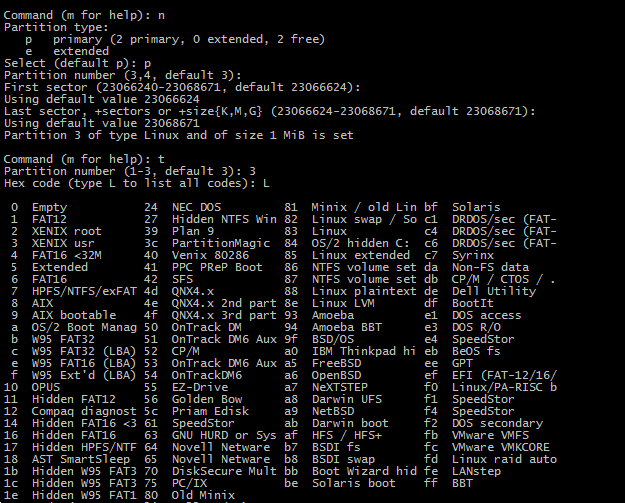Click the 'FreeBSD' type entry
The image size is (625, 503).
tap(336, 363)
